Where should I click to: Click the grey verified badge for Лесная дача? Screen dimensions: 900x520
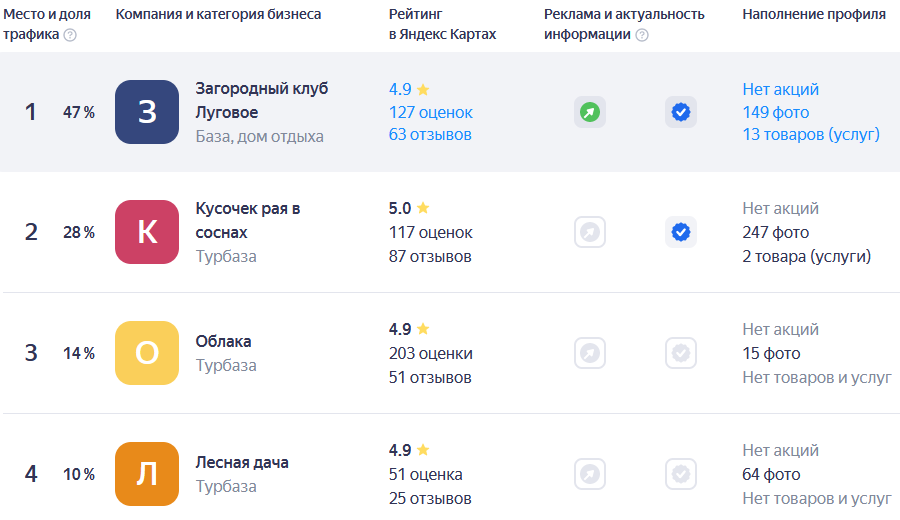[x=681, y=474]
